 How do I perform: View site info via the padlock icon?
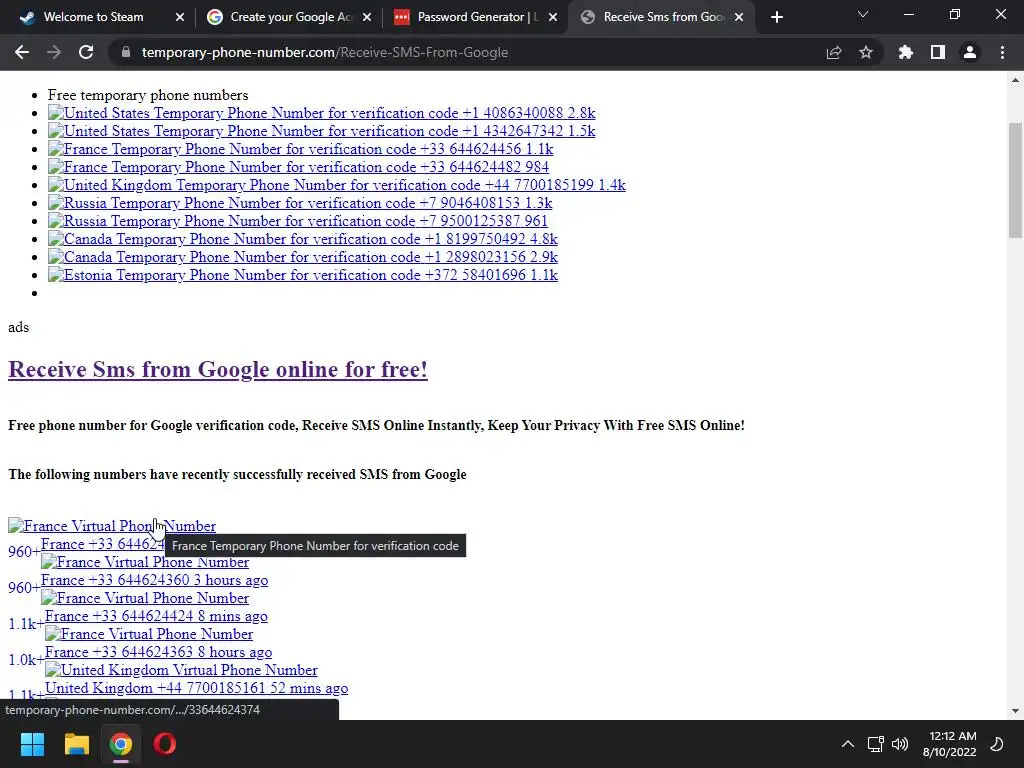coord(126,52)
